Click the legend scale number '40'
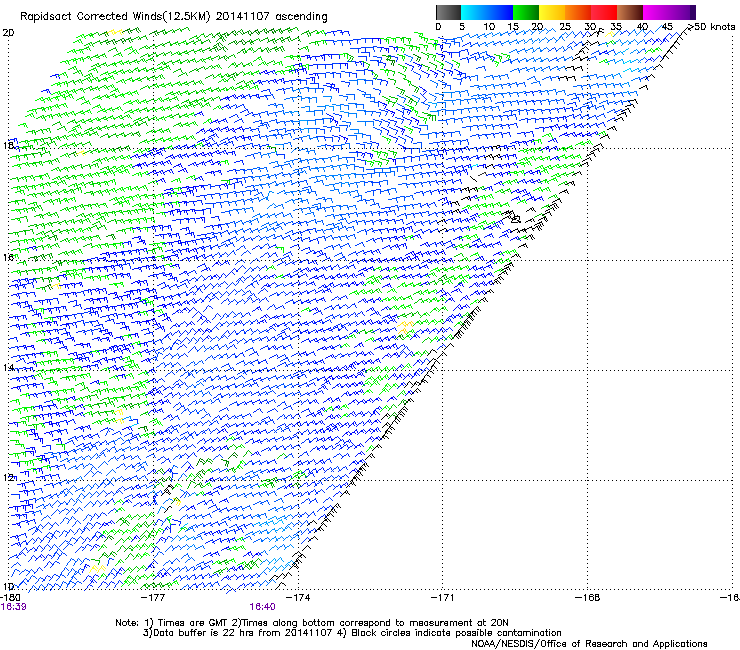Screen dimensions: 740x650 [x=642, y=27]
